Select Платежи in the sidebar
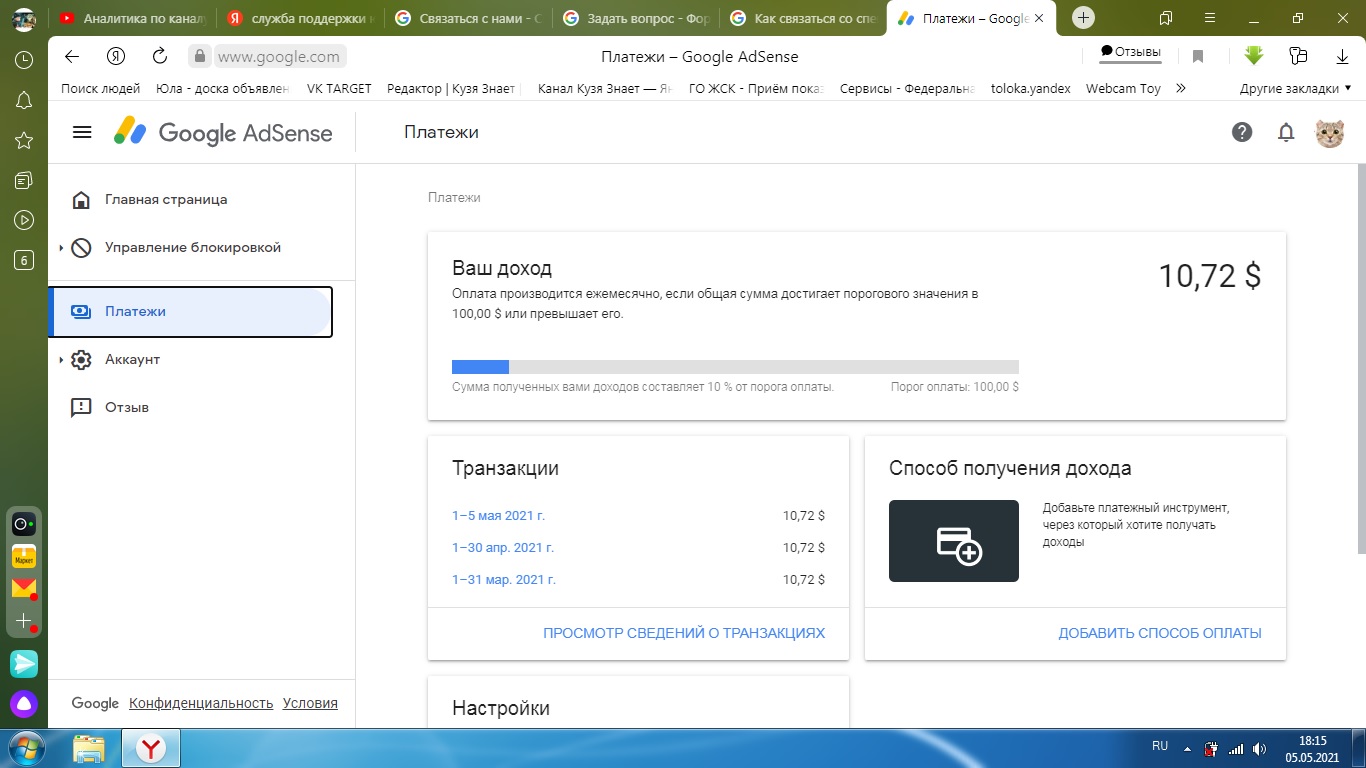This screenshot has height=768, width=1366. 190,312
